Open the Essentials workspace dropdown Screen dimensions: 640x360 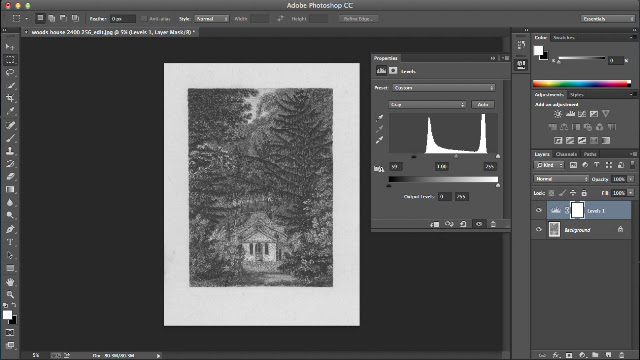point(607,19)
